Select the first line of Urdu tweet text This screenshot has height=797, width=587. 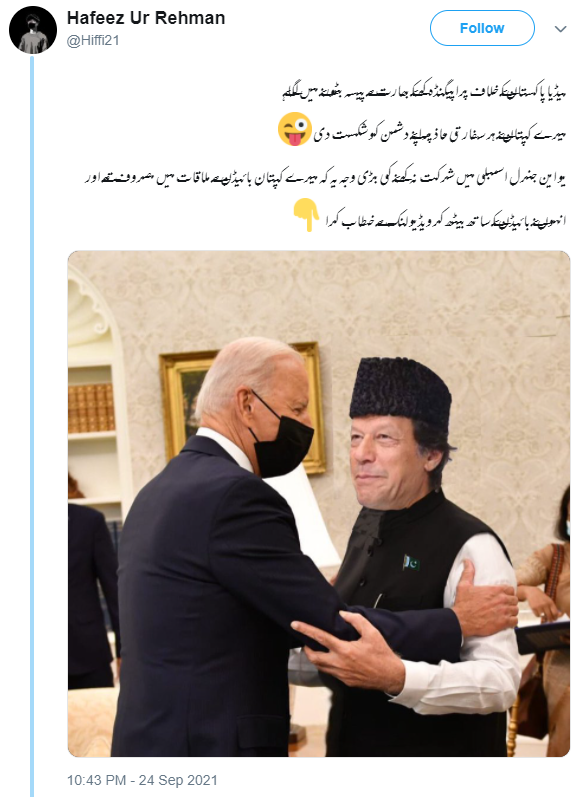424,92
